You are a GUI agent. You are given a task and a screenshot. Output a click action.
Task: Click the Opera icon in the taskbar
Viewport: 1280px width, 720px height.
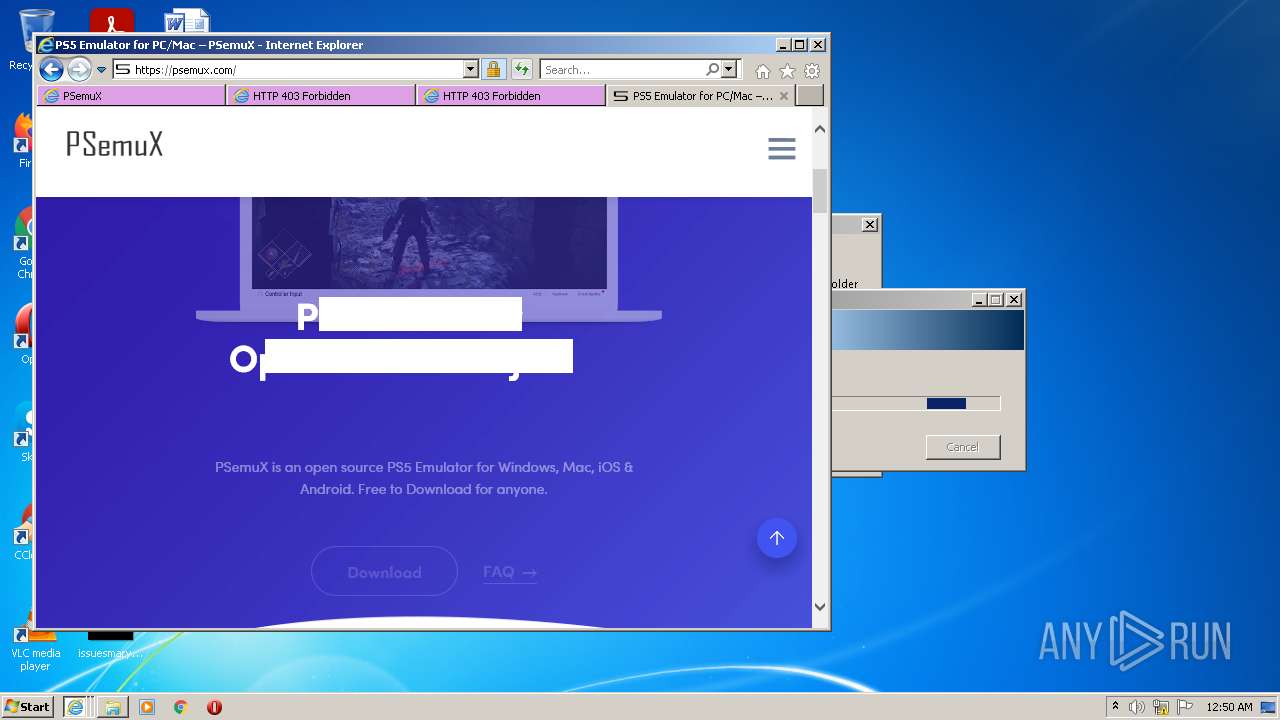(x=214, y=706)
